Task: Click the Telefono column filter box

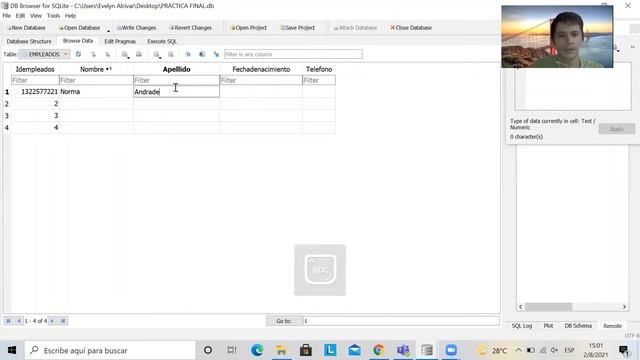Action: click(x=319, y=80)
